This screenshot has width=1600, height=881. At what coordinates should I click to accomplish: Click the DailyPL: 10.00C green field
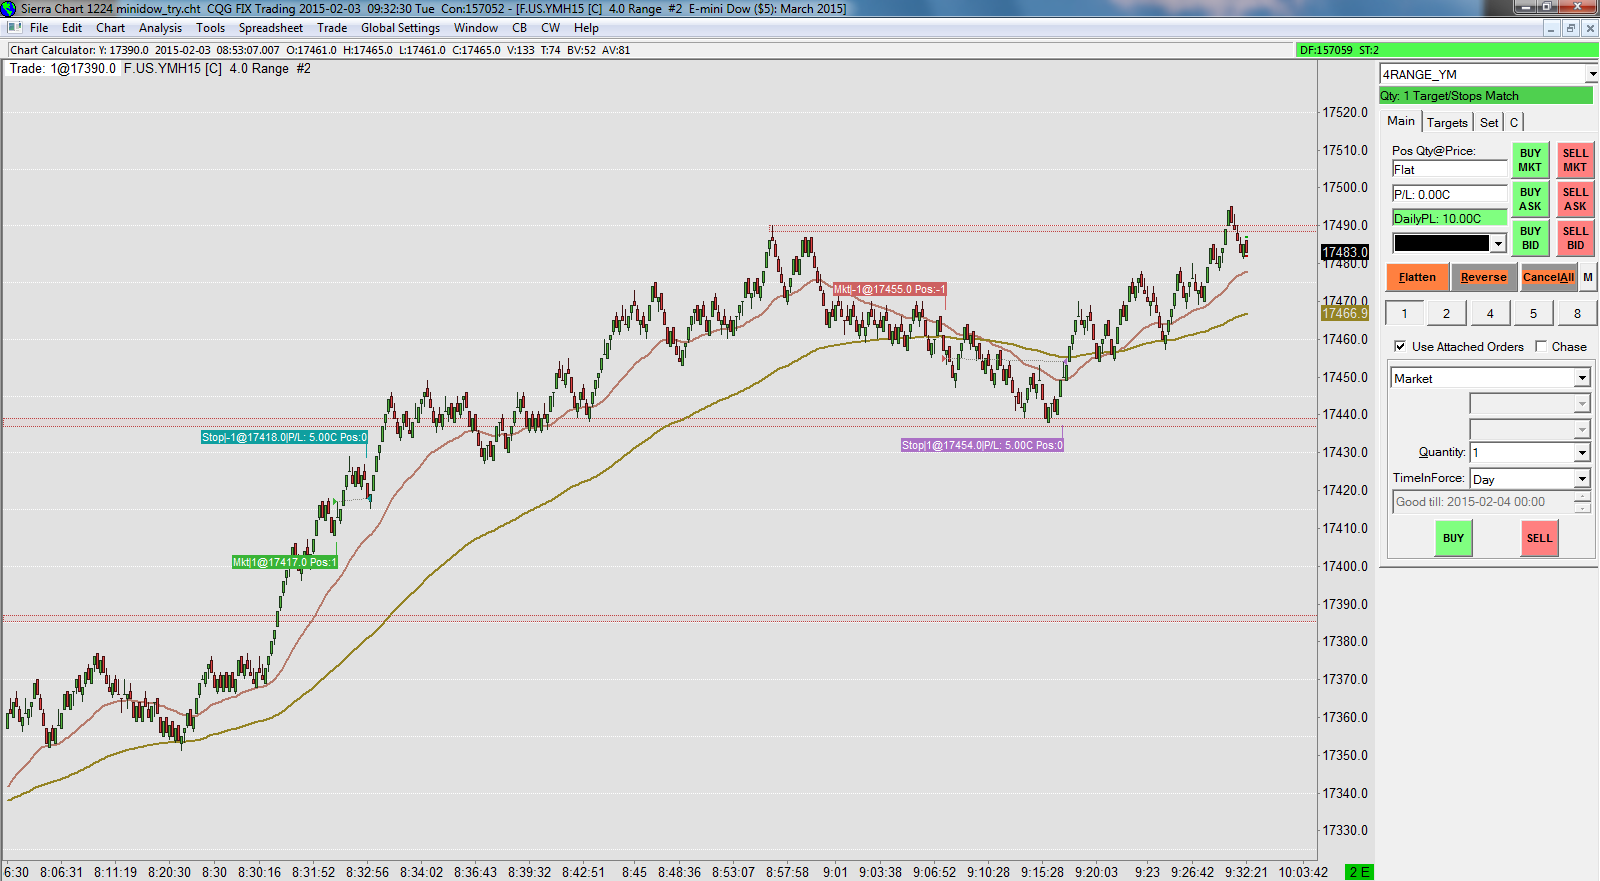click(x=1449, y=218)
